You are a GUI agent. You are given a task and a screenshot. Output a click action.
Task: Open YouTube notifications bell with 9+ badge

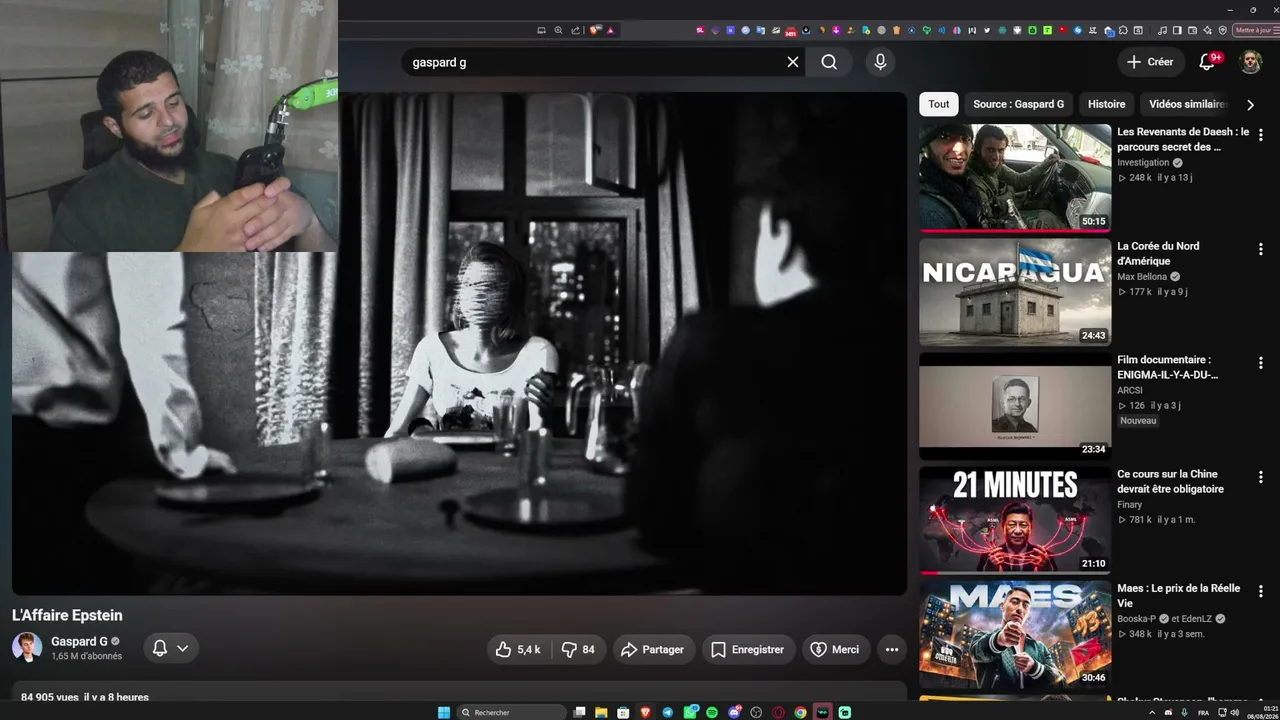(1207, 62)
